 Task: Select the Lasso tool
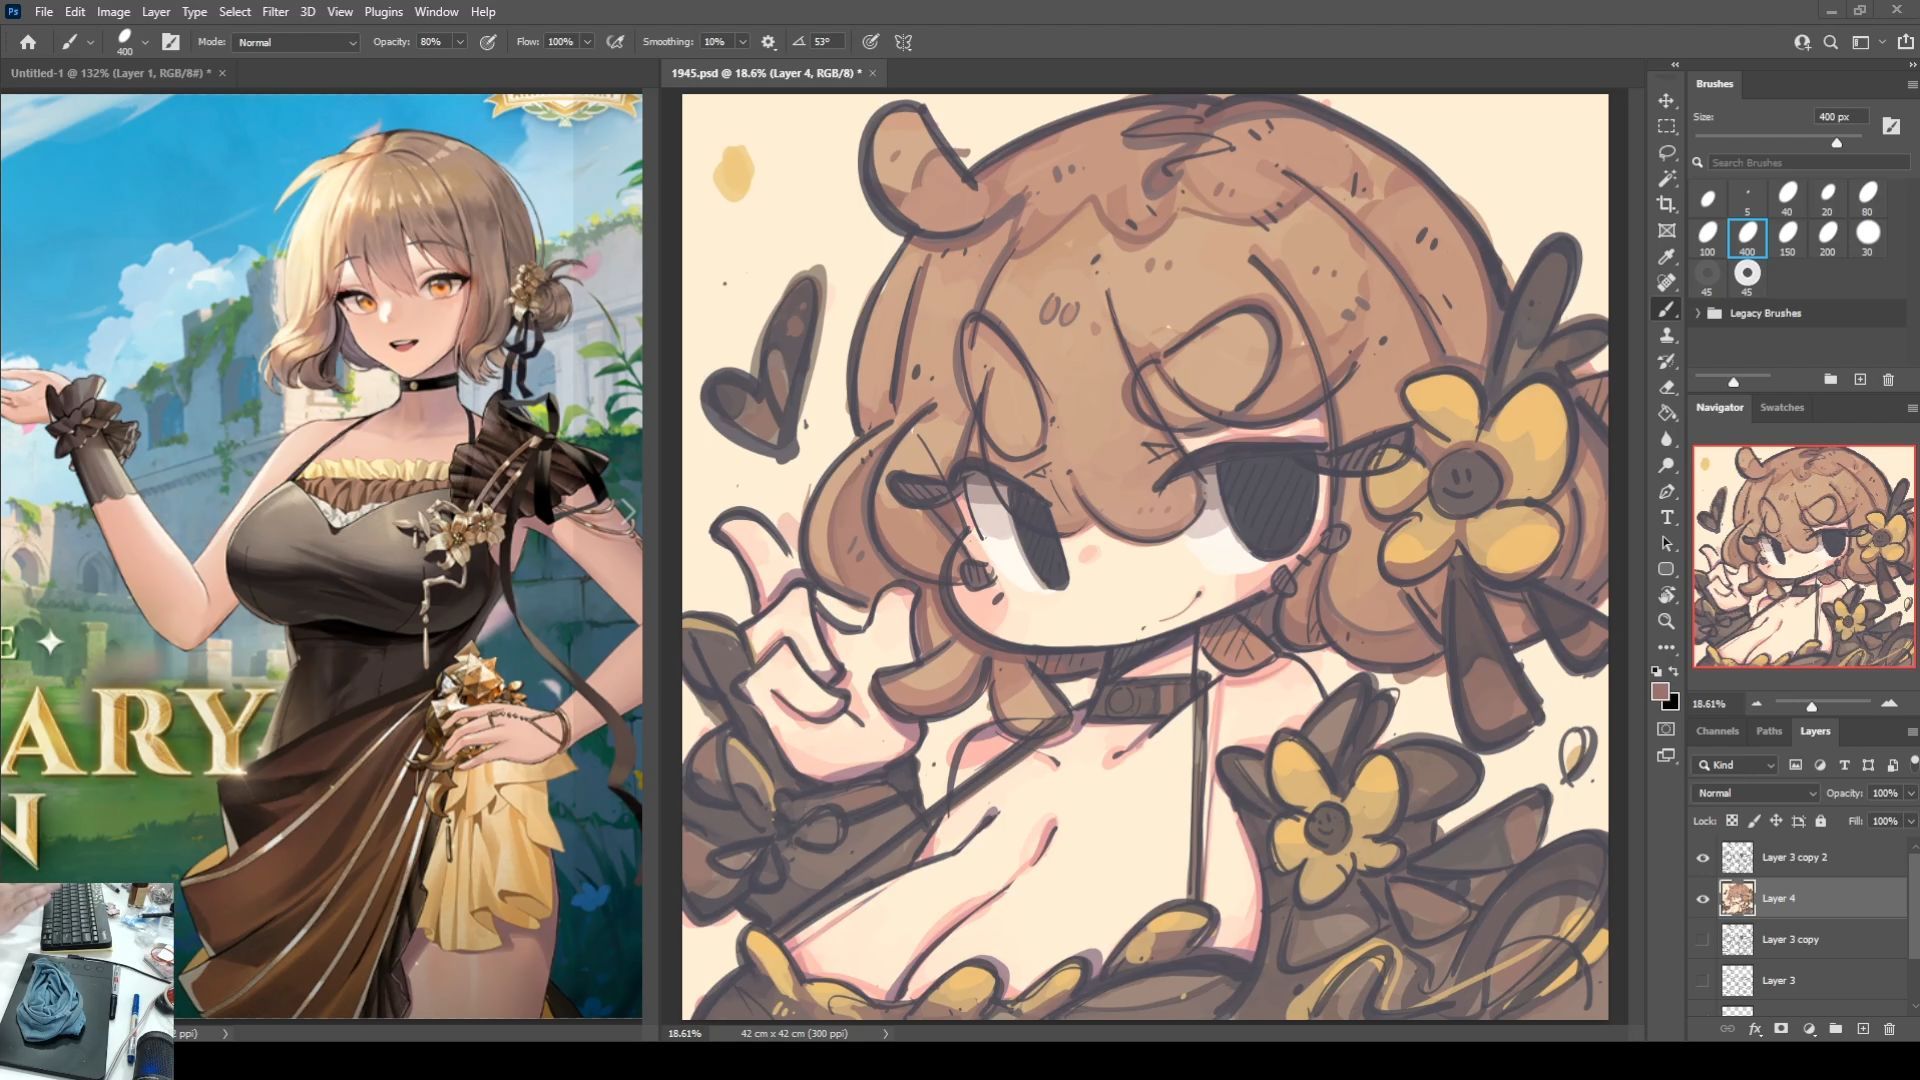[x=1666, y=153]
